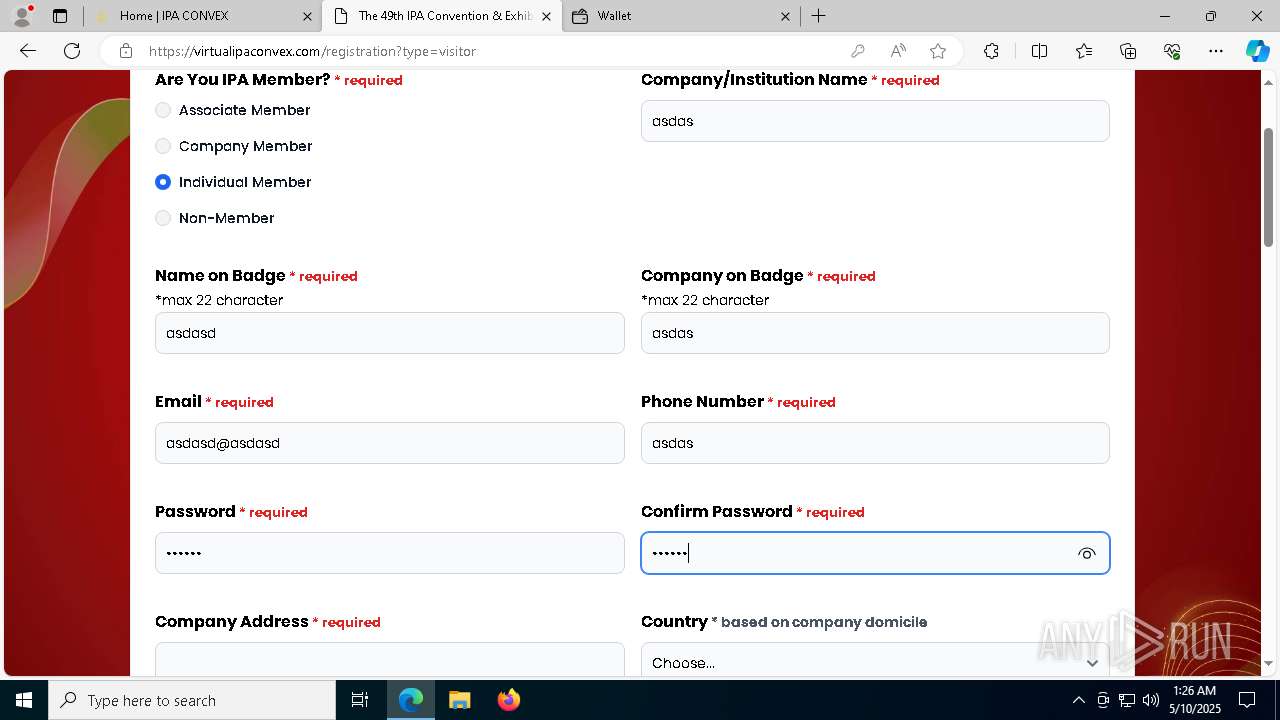Select Non-Member radio option
Viewport: 1280px width, 720px height.
163,218
